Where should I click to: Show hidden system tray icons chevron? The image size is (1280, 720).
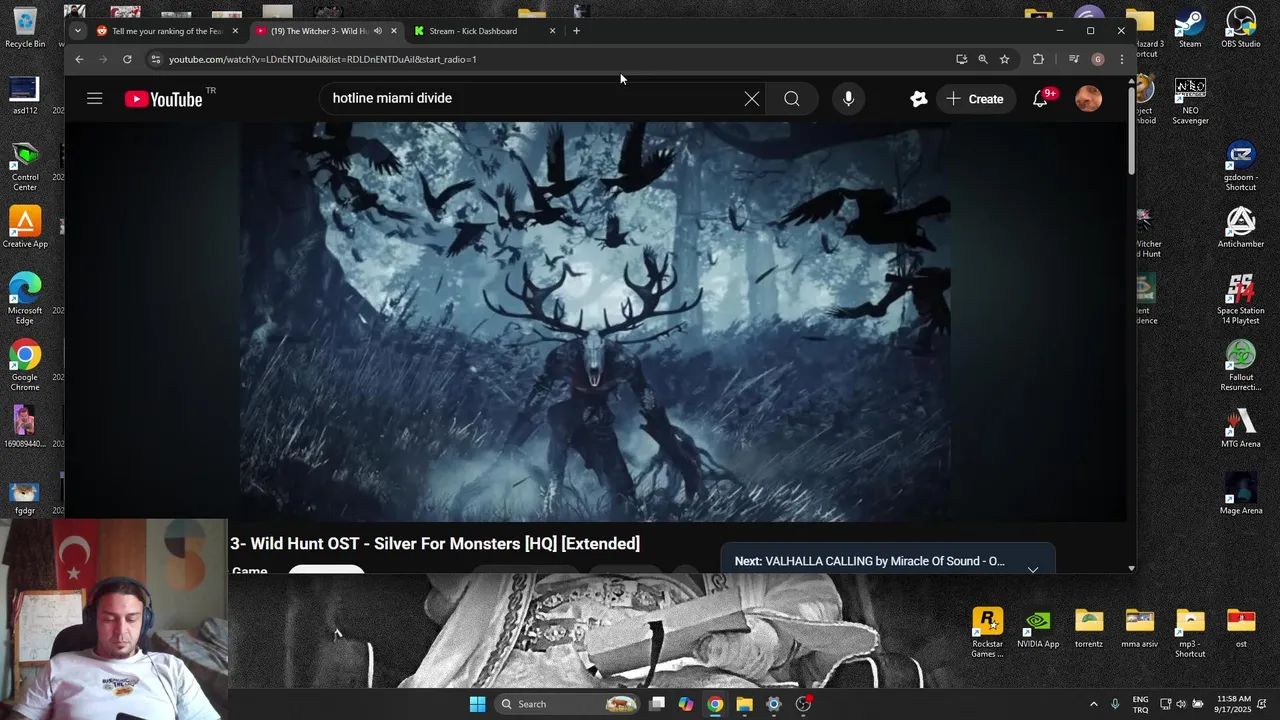pos(1093,704)
